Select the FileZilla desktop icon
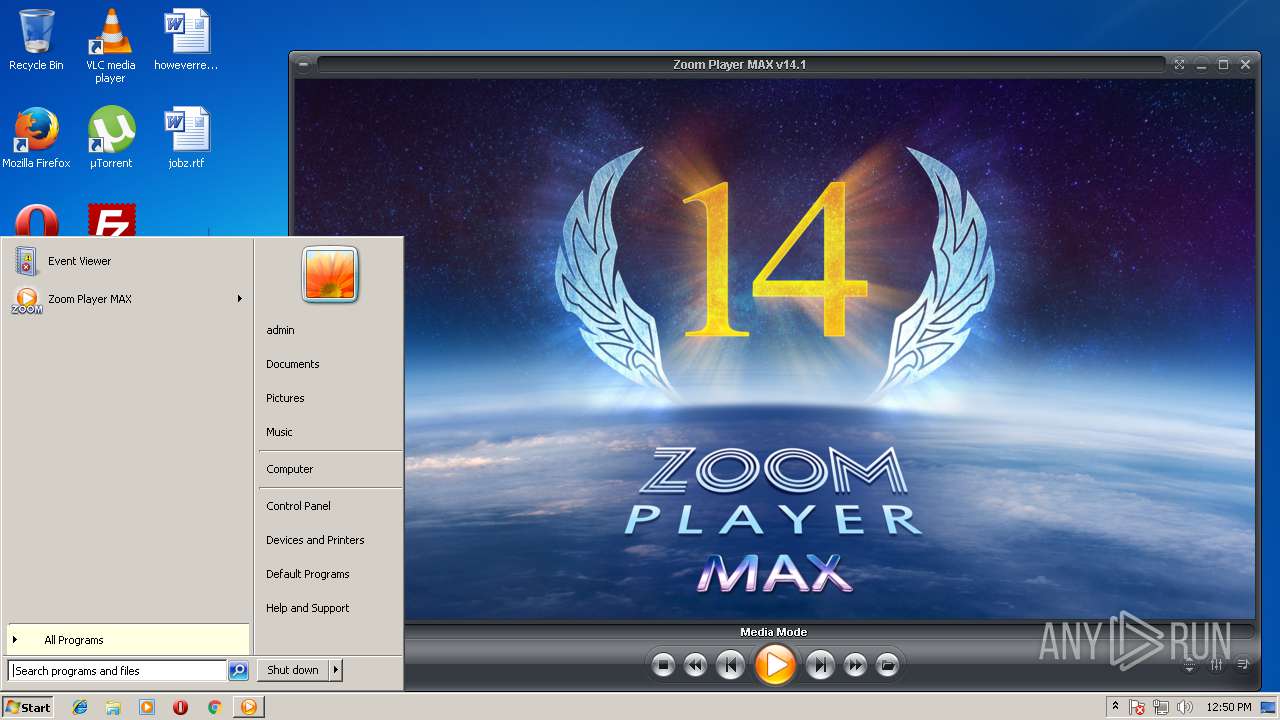This screenshot has width=1280, height=720. [111, 222]
